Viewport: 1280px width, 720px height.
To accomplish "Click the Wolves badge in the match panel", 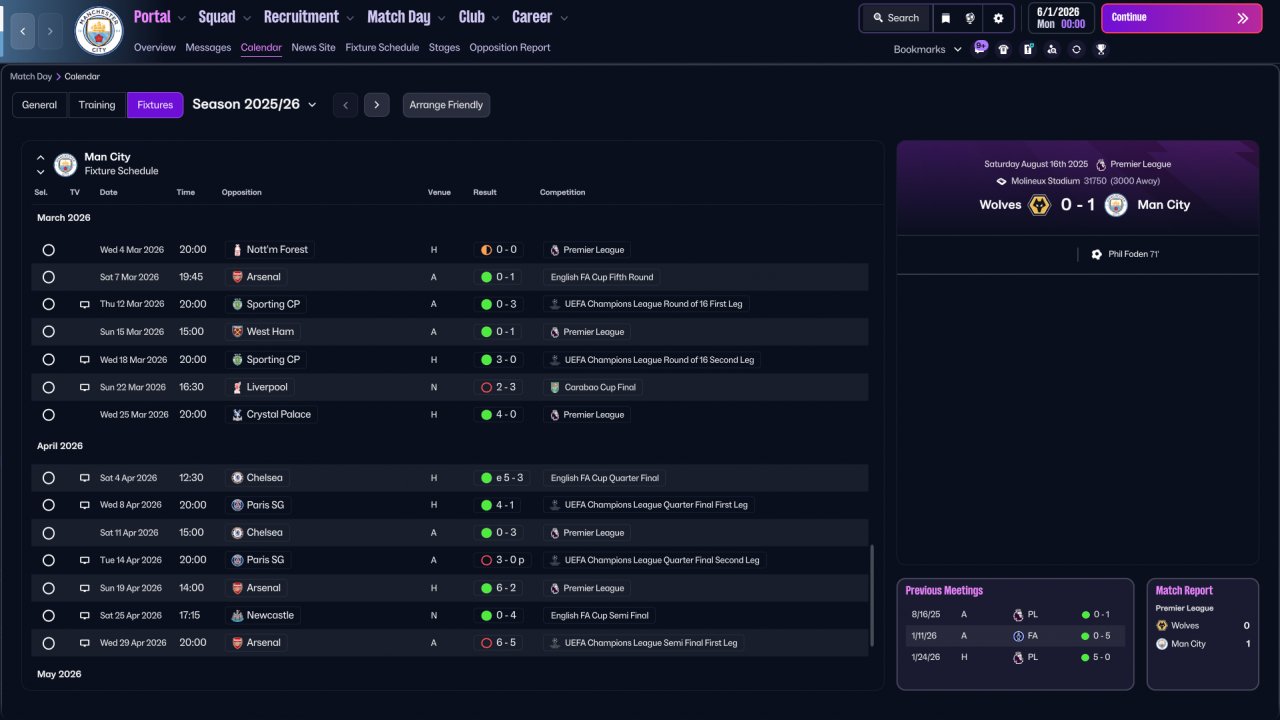I will 1039,205.
